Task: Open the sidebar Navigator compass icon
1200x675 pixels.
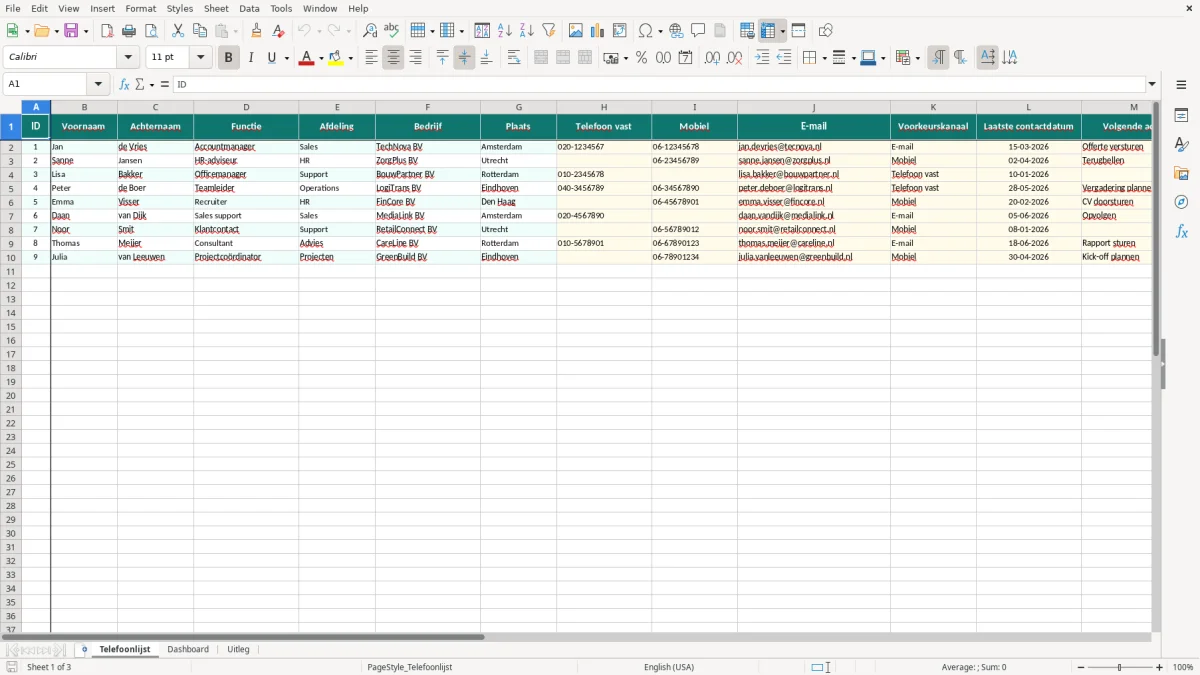Action: coord(1182,203)
